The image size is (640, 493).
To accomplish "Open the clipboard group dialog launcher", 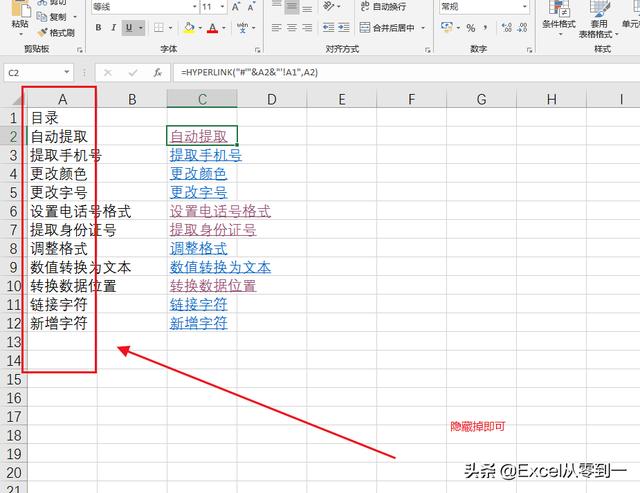I will tap(80, 50).
